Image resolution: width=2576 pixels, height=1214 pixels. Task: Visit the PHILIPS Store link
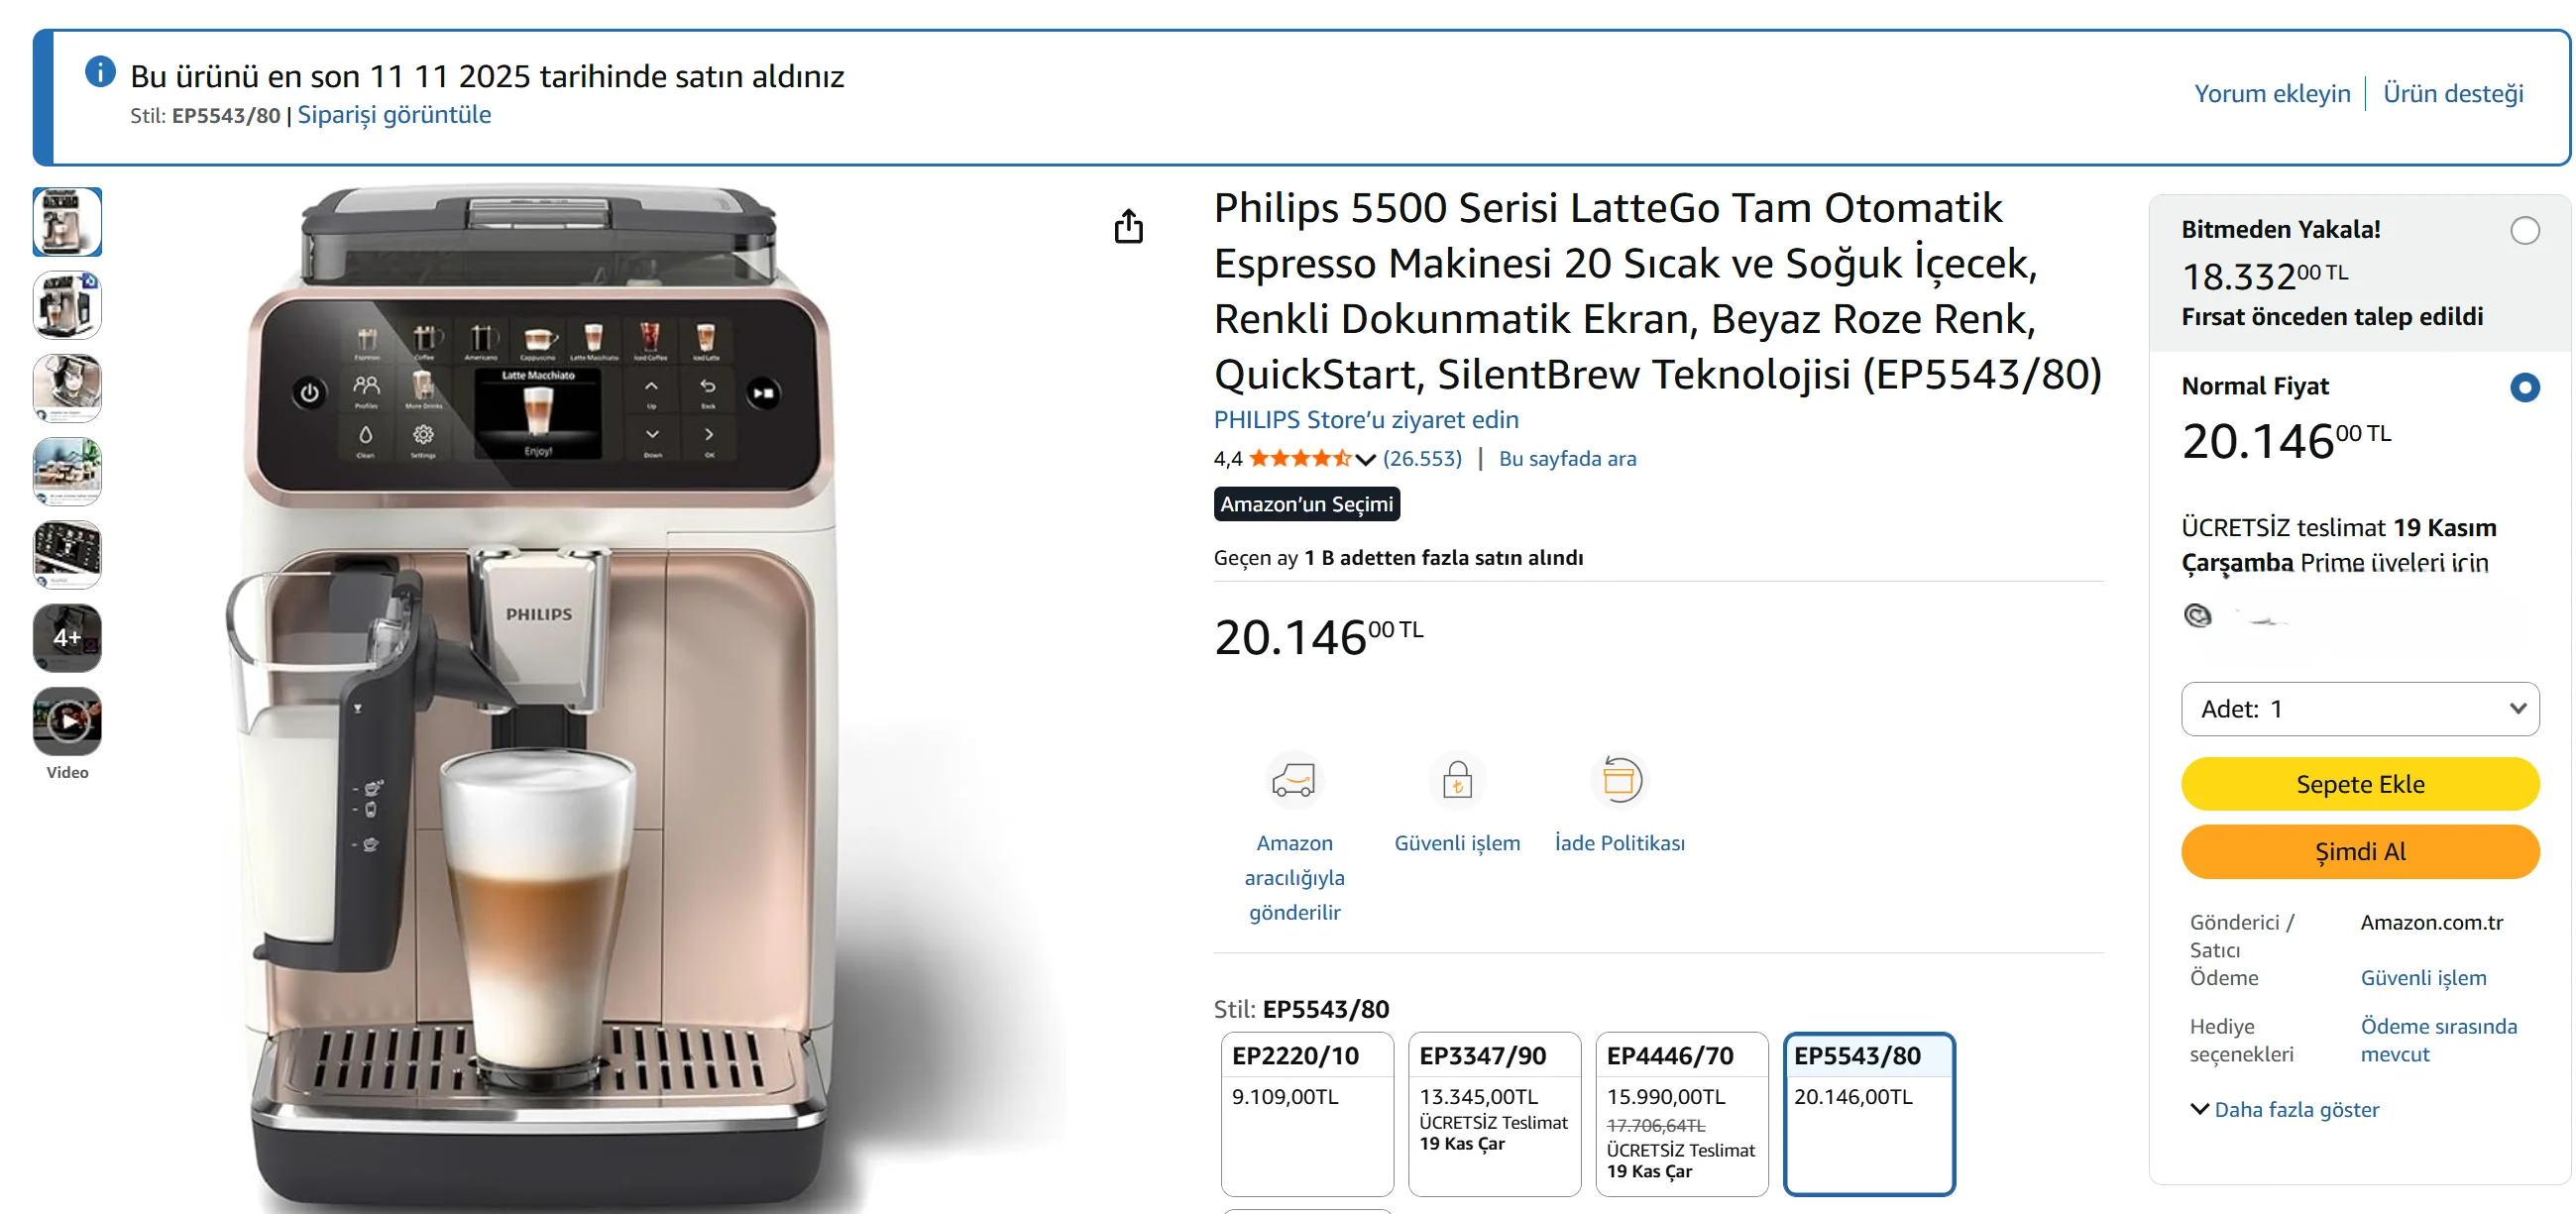coord(1365,420)
